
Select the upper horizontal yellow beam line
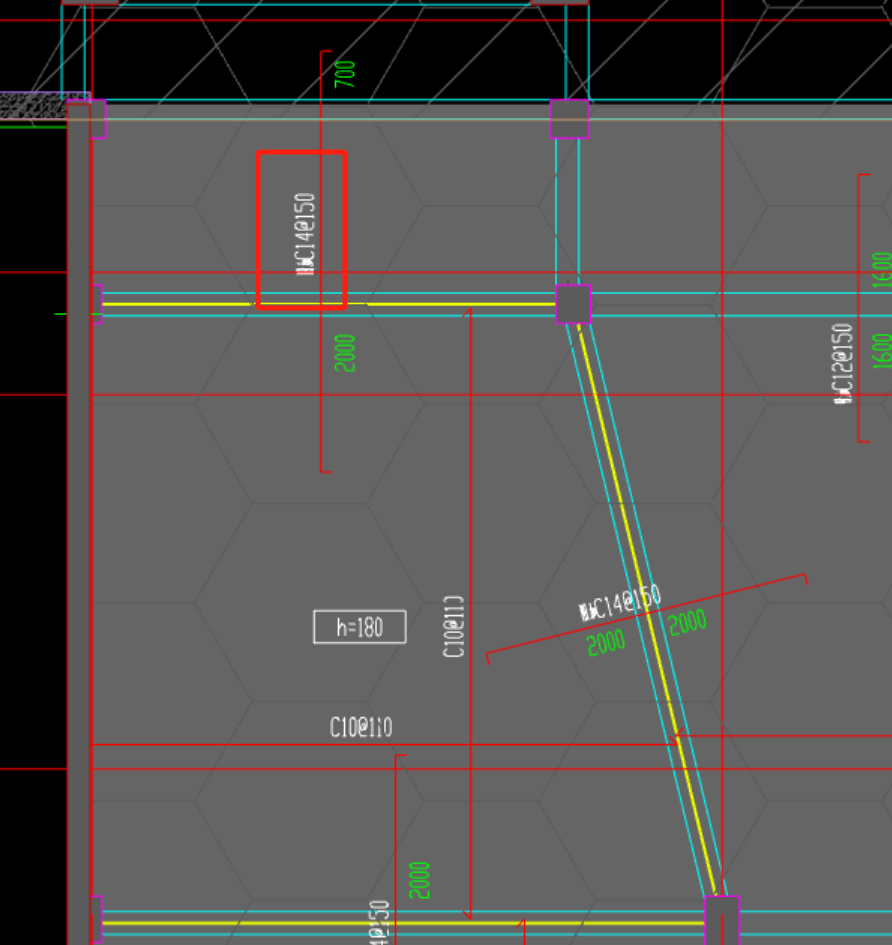click(x=328, y=304)
